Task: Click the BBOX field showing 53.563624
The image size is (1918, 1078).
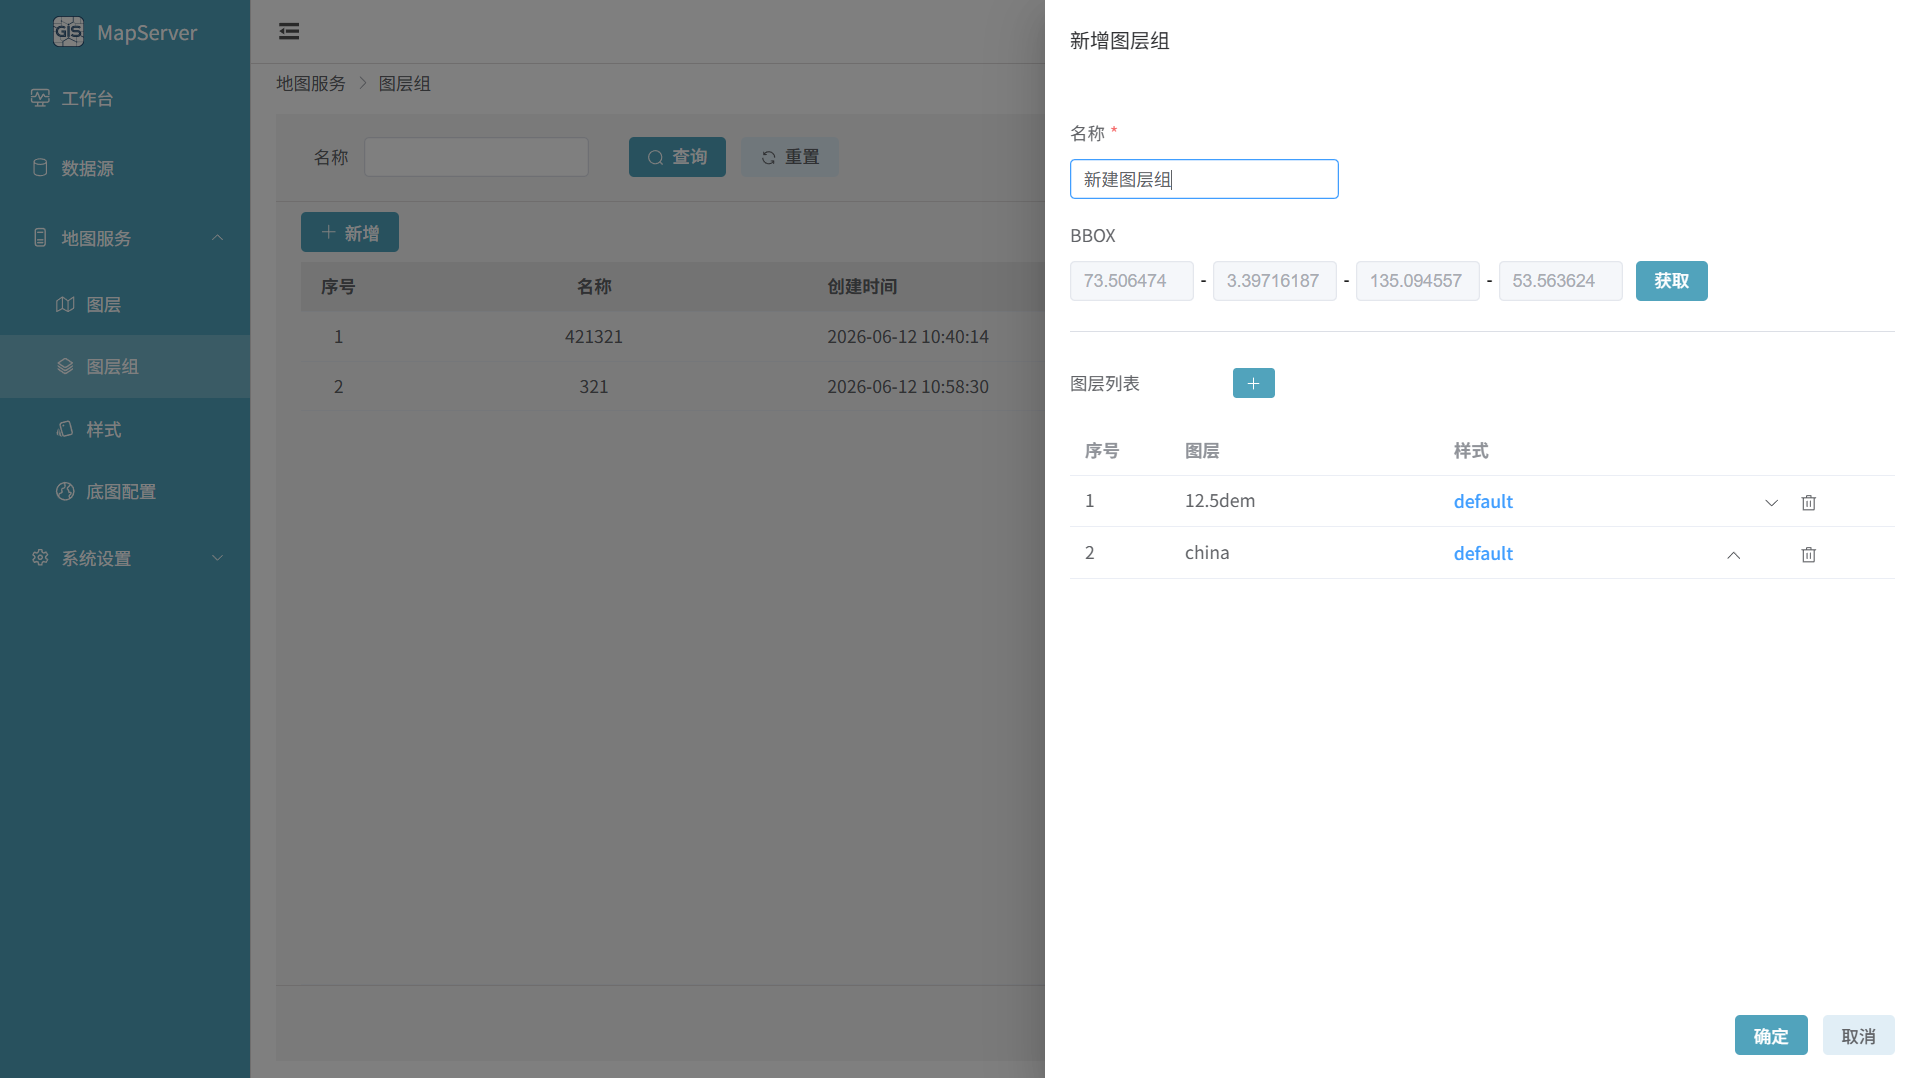Action: point(1561,281)
